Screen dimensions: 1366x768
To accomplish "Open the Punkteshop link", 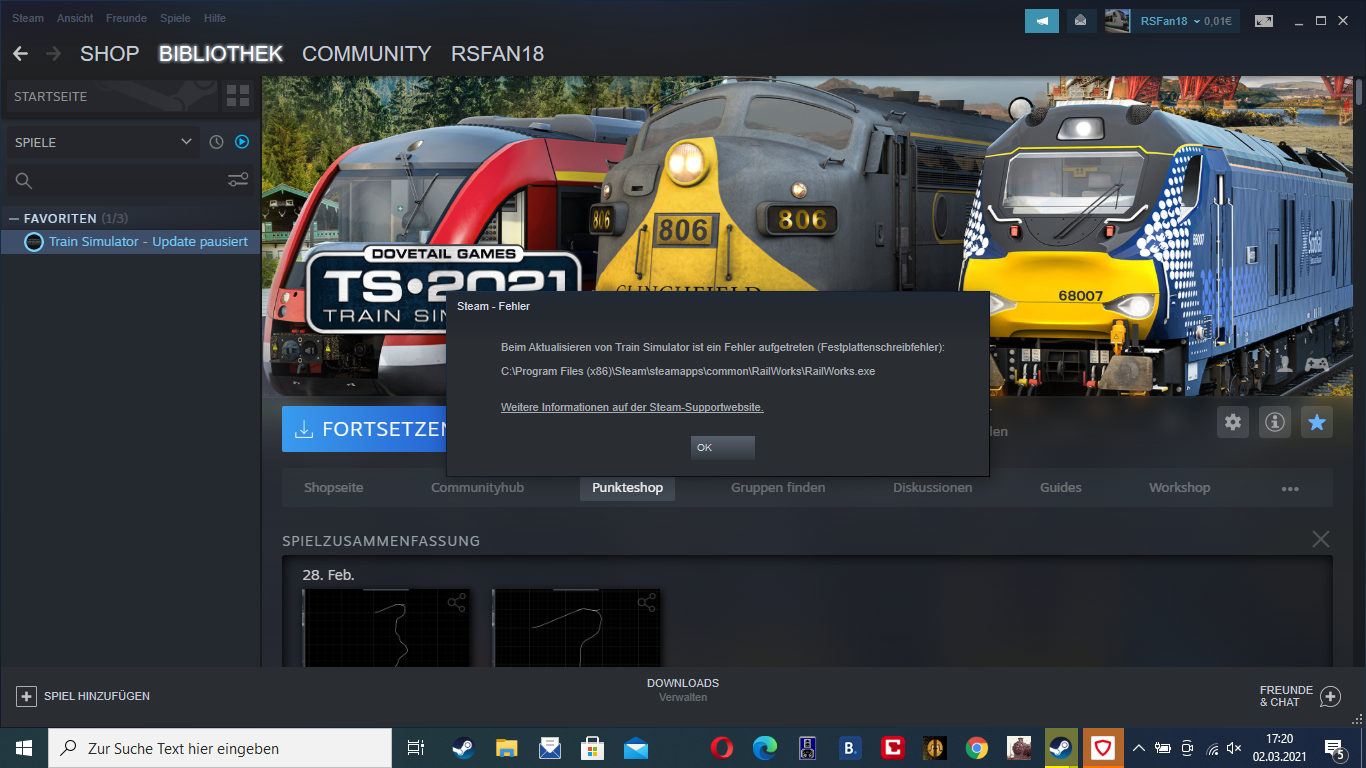I will [627, 488].
